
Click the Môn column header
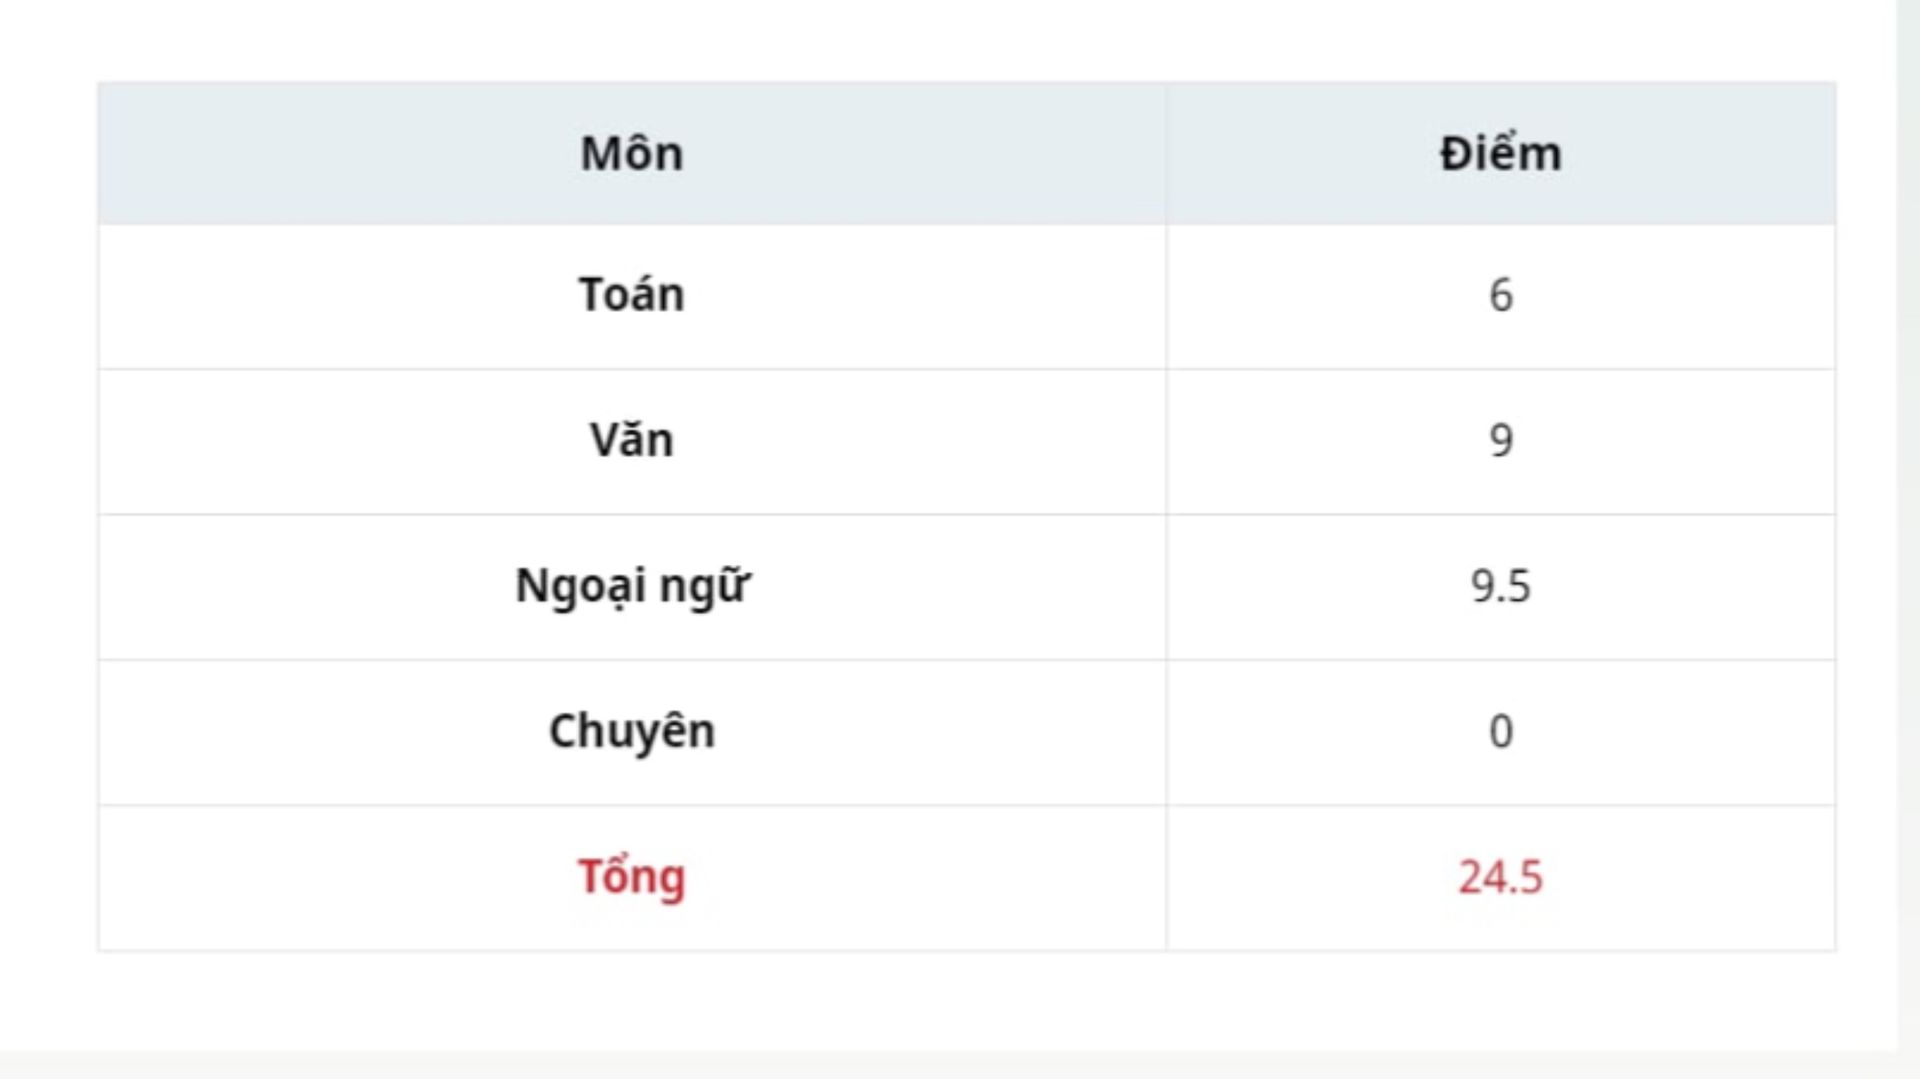pos(631,154)
